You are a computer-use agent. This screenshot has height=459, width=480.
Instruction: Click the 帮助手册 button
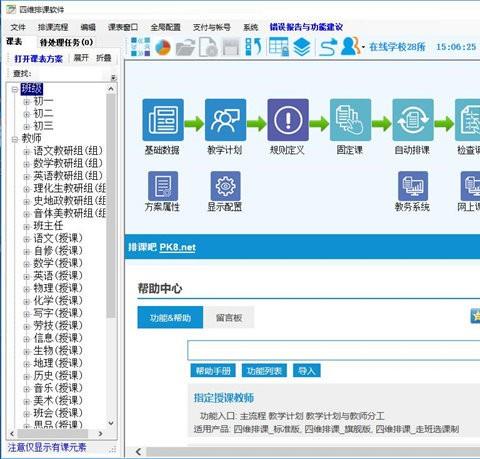213,371
